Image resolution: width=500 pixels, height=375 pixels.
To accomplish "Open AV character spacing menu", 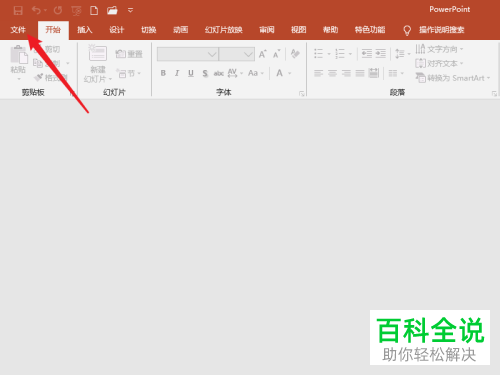I will 235,73.
